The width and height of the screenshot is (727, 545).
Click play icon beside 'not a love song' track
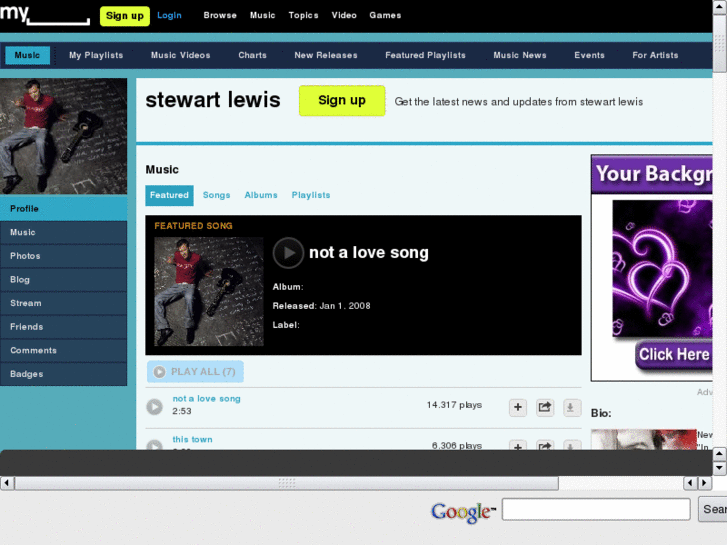[x=154, y=406]
